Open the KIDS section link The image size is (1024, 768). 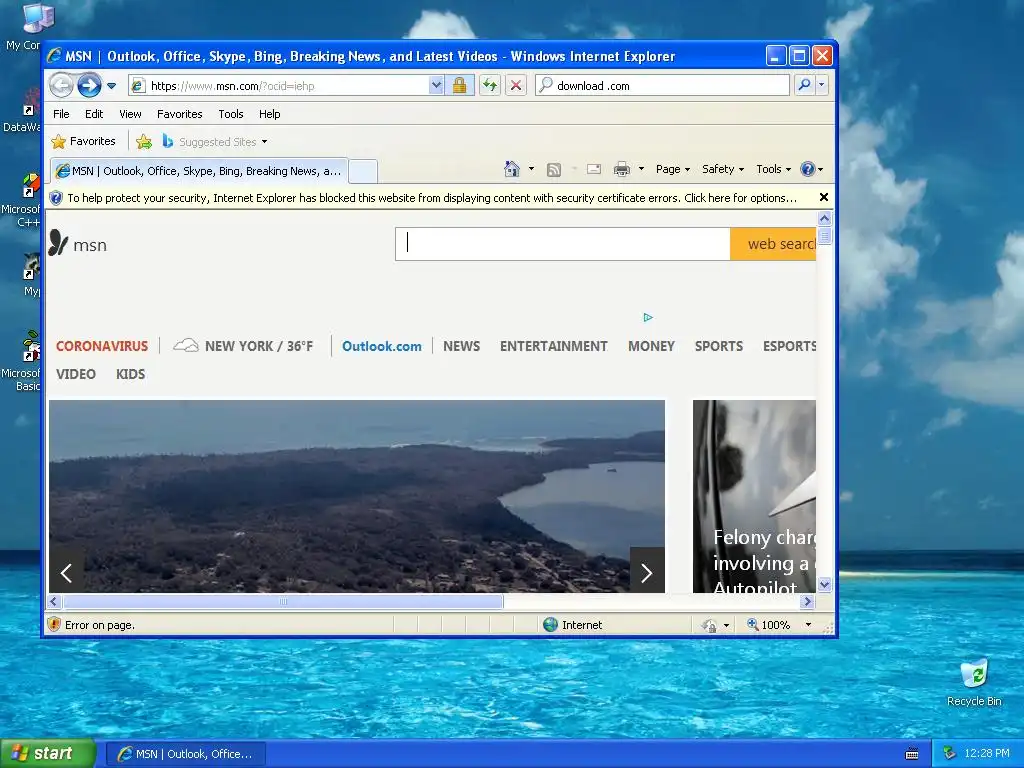tap(131, 374)
